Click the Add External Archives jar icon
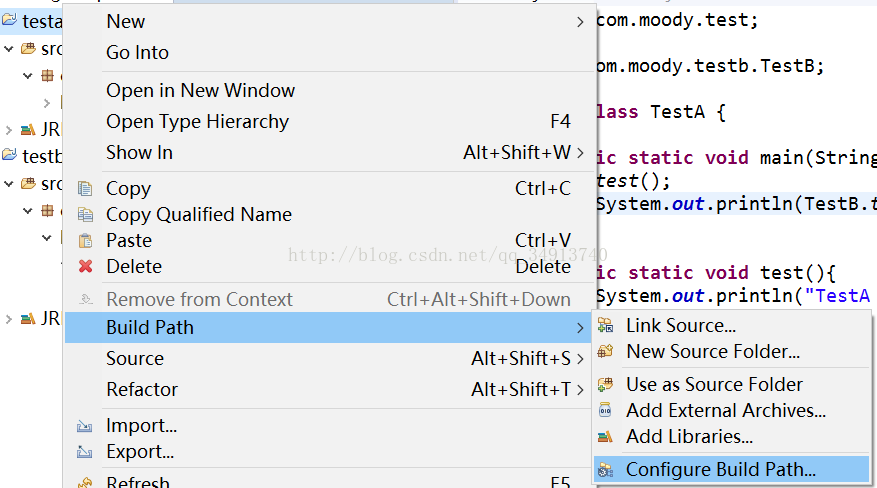Screen dimensions: 877x488 605,410
